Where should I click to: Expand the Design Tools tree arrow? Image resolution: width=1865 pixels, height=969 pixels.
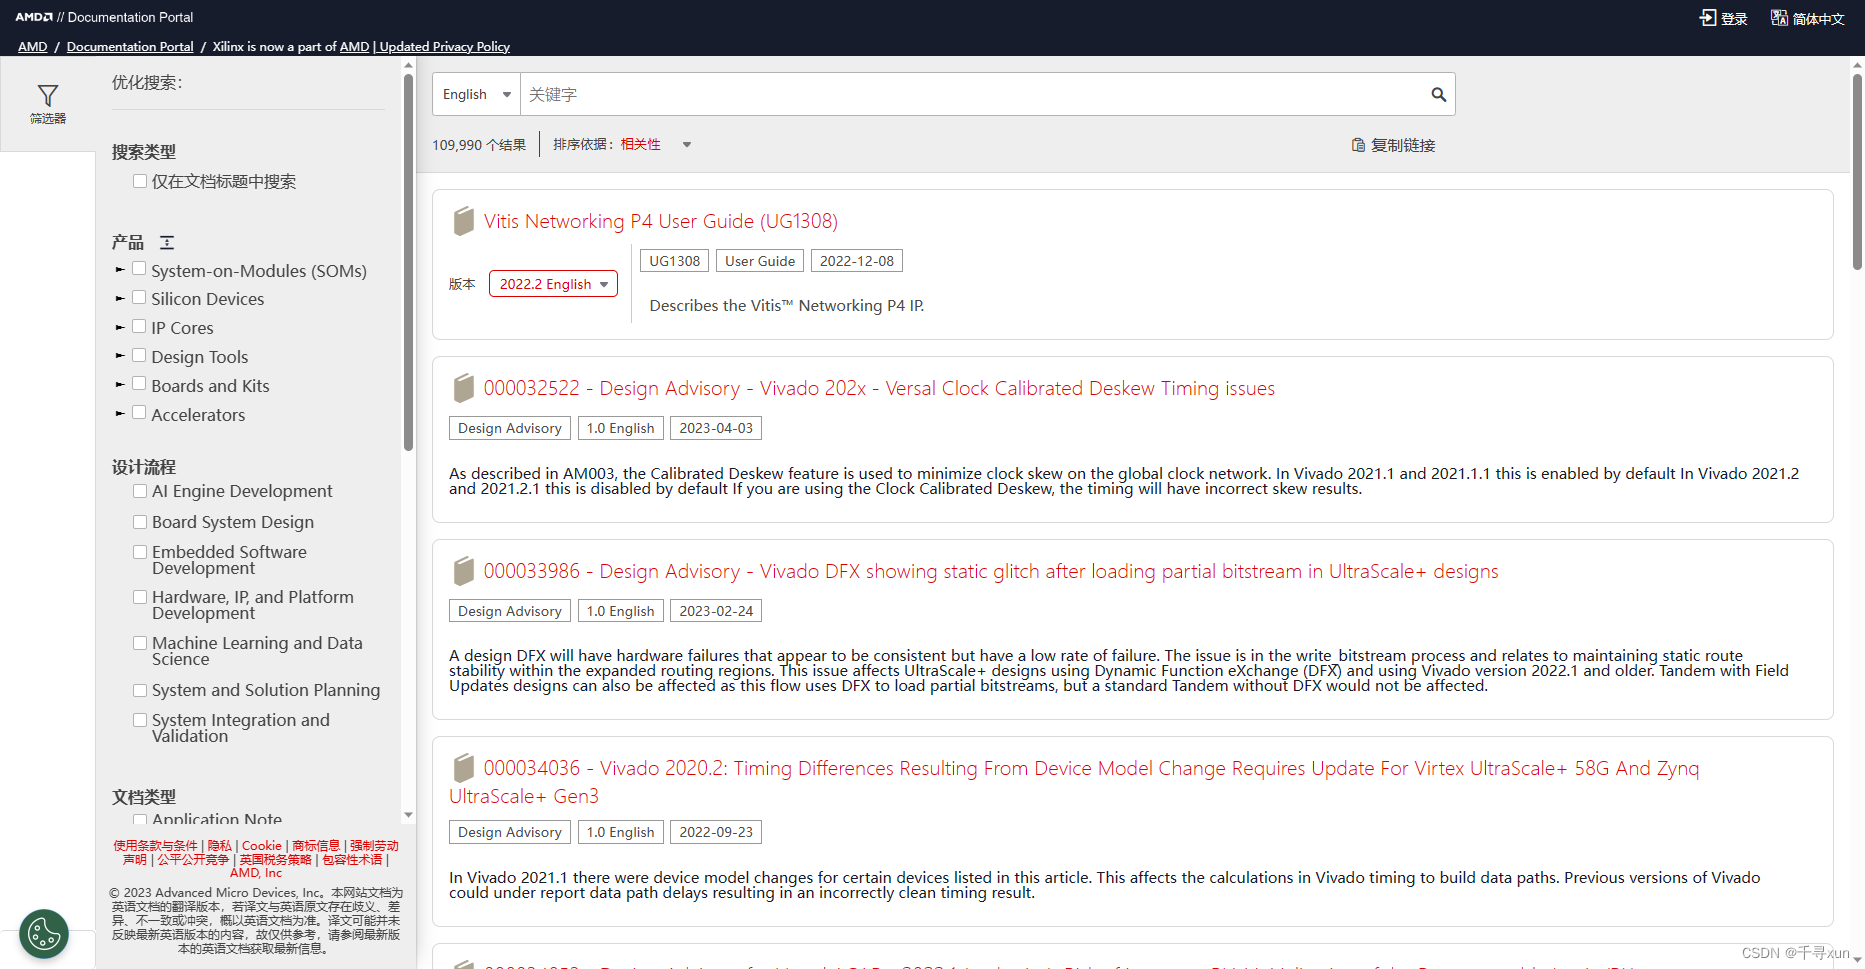coord(120,356)
